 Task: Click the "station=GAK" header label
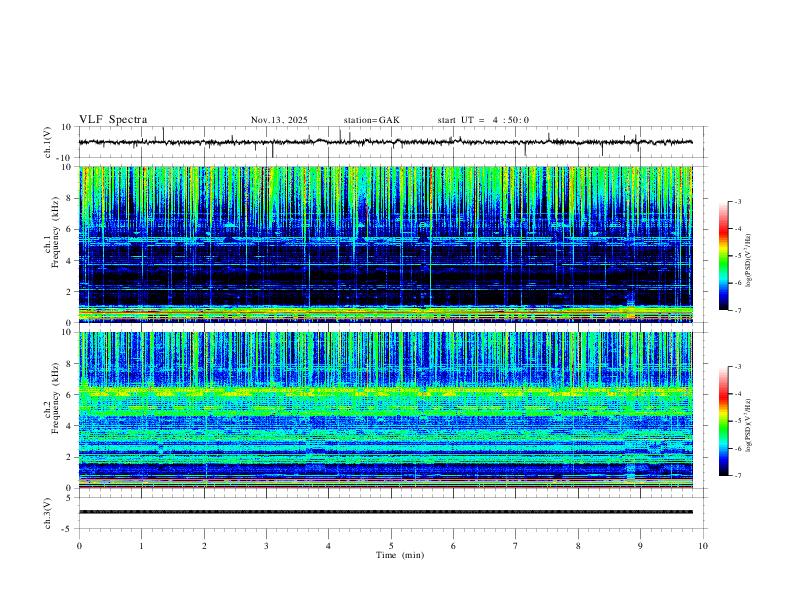(371, 120)
